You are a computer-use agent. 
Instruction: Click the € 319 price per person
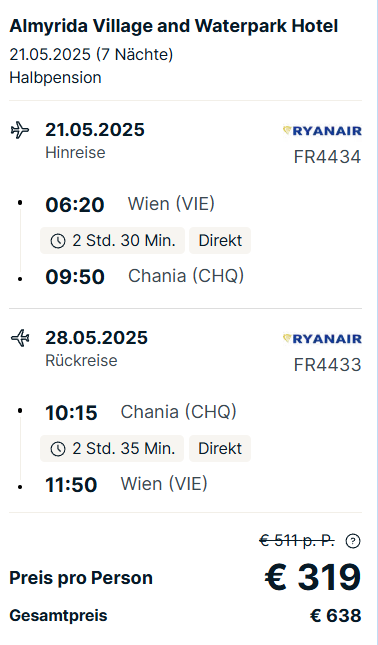tap(313, 577)
